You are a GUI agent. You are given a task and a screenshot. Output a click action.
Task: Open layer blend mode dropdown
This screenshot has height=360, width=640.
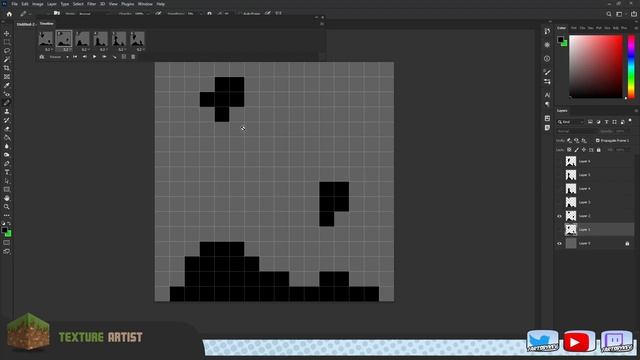tap(576, 131)
